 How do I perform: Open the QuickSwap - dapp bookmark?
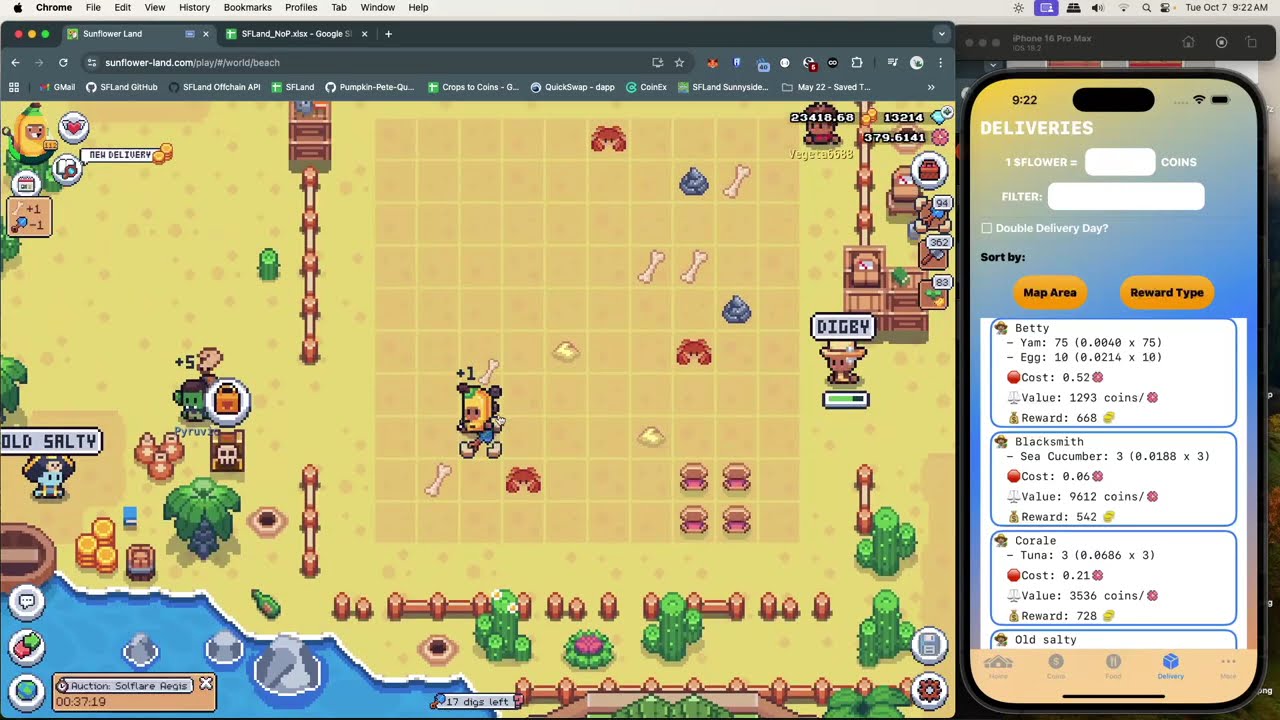click(x=572, y=87)
